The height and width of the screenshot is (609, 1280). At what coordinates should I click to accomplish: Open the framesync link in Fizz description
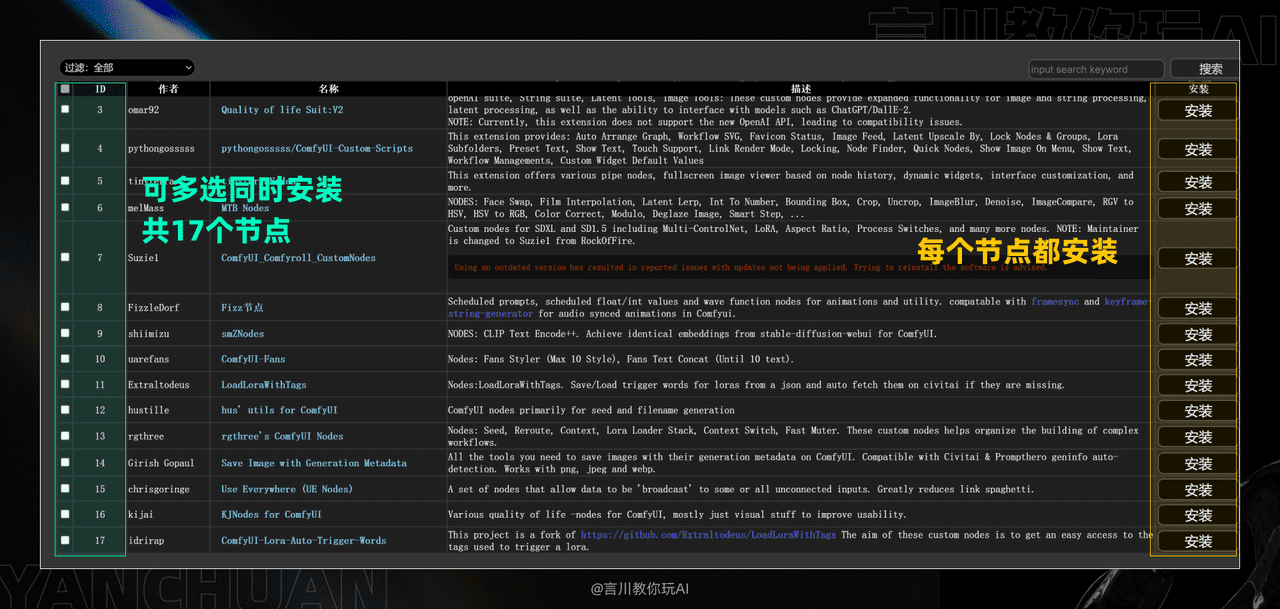(x=1055, y=302)
